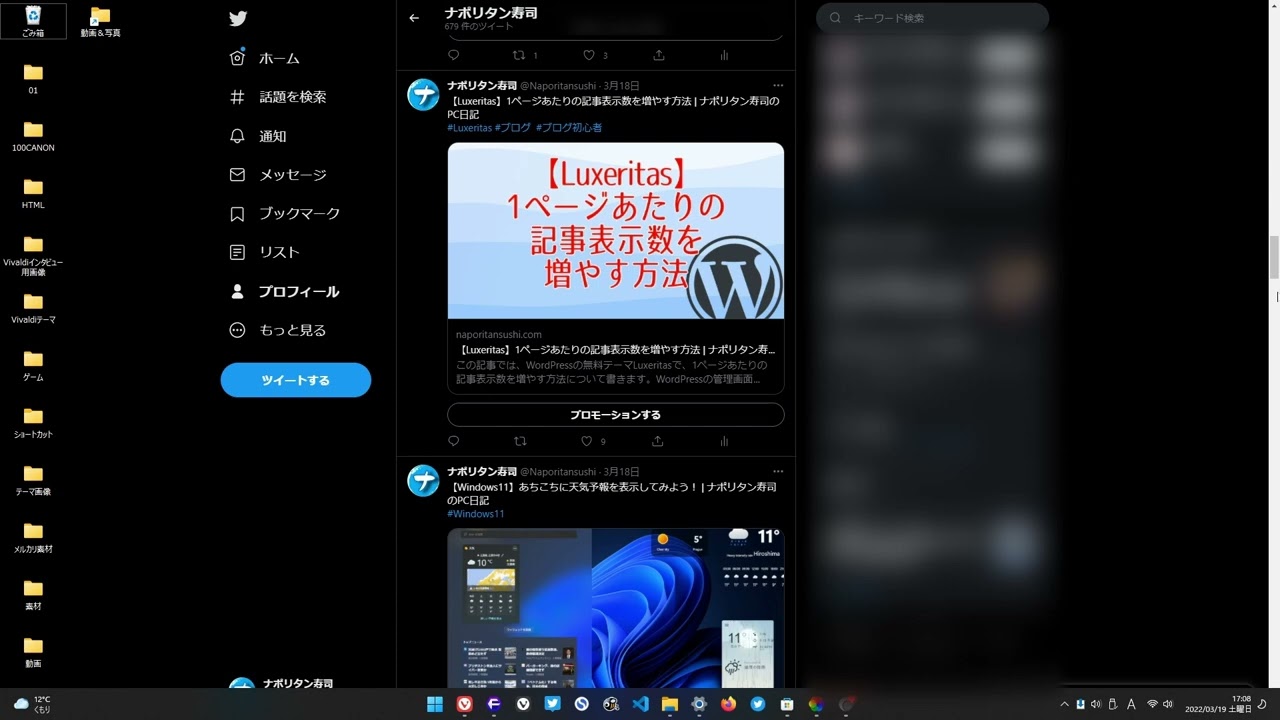1280x720 pixels.
Task: Open 通知 notifications
Action: [258, 136]
